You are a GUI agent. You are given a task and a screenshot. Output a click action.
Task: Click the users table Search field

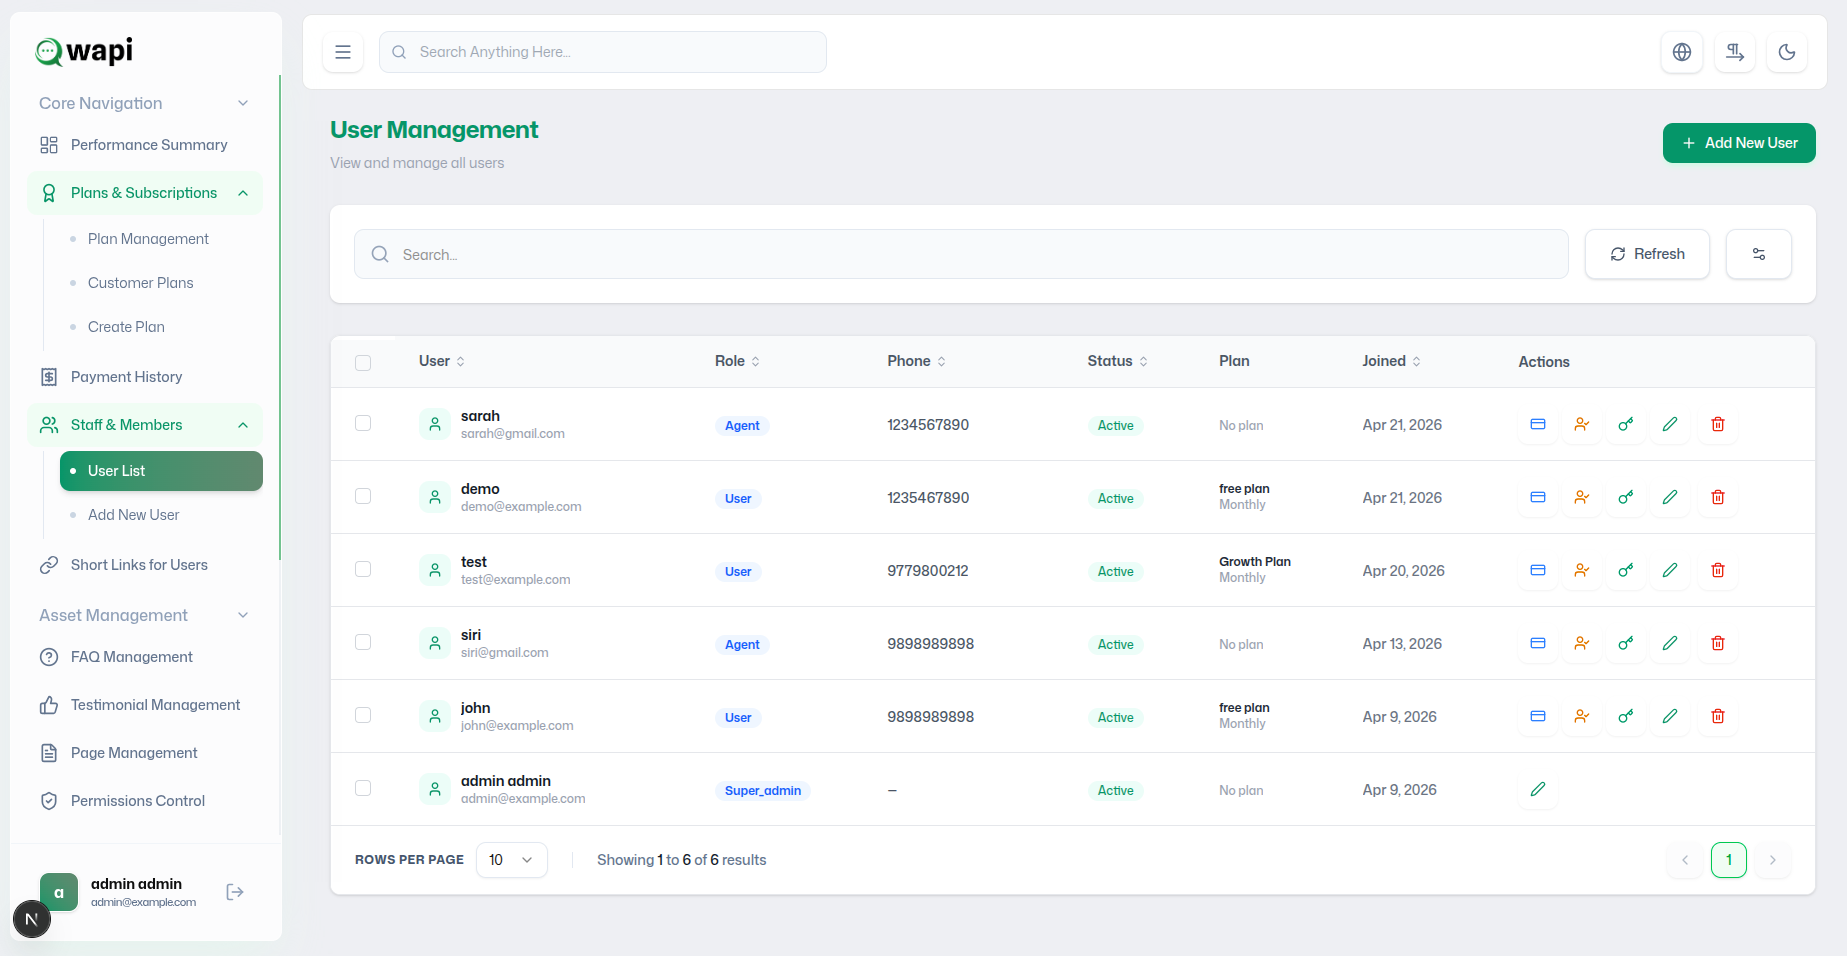(x=961, y=254)
